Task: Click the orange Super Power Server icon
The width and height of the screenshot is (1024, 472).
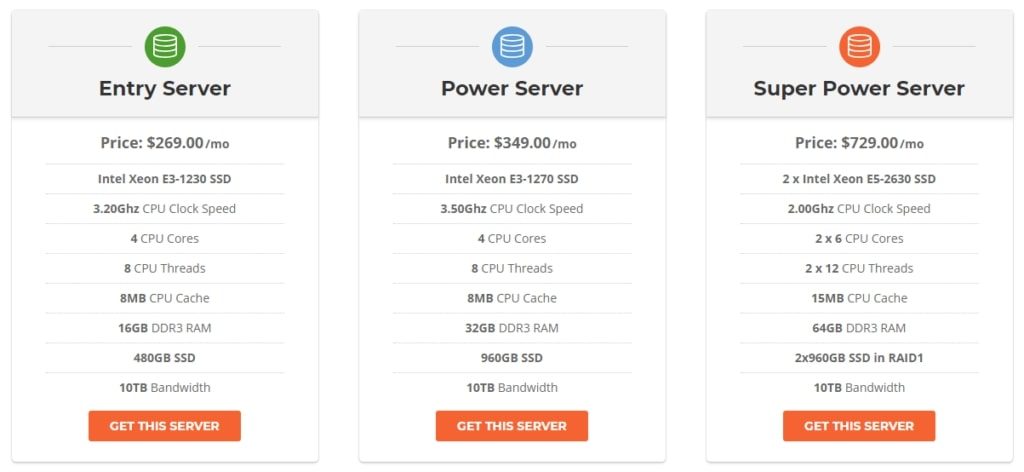Action: (x=859, y=46)
